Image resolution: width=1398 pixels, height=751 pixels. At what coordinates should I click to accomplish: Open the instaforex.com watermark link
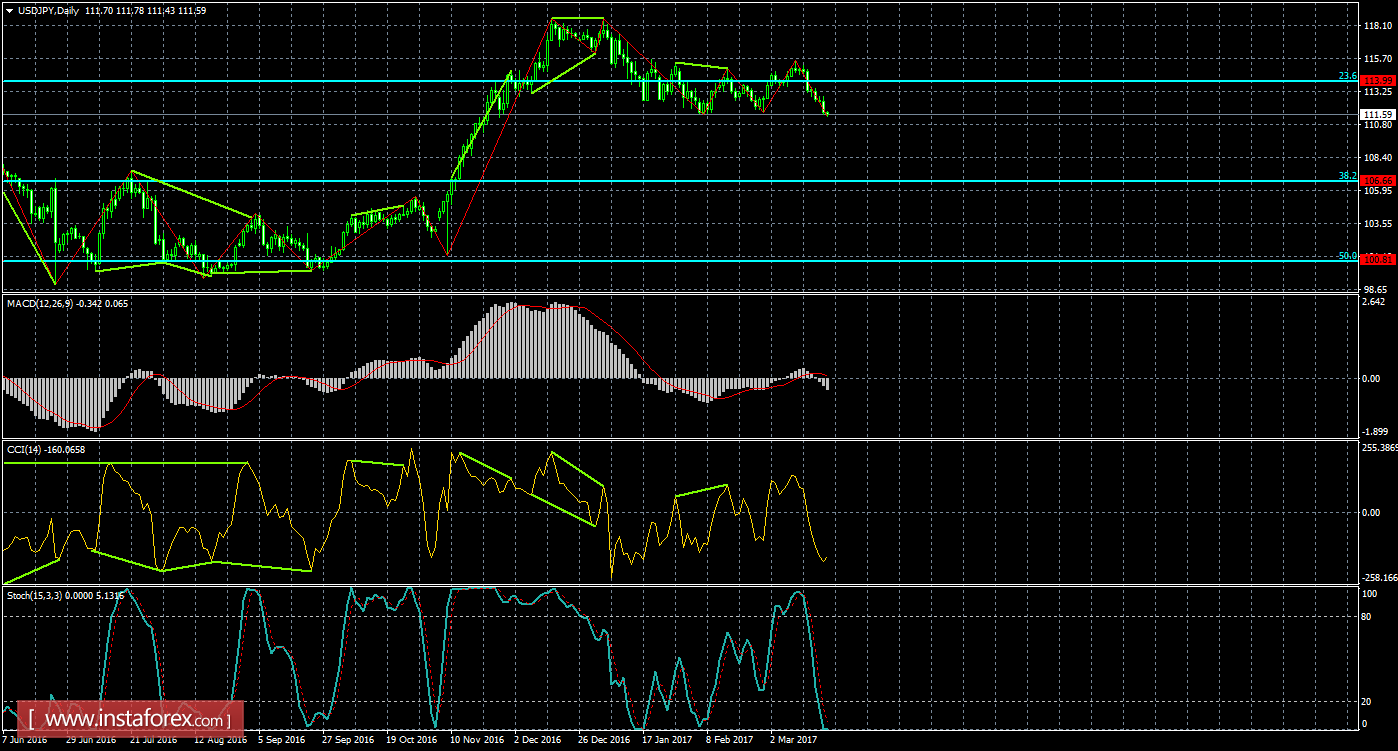coord(134,719)
